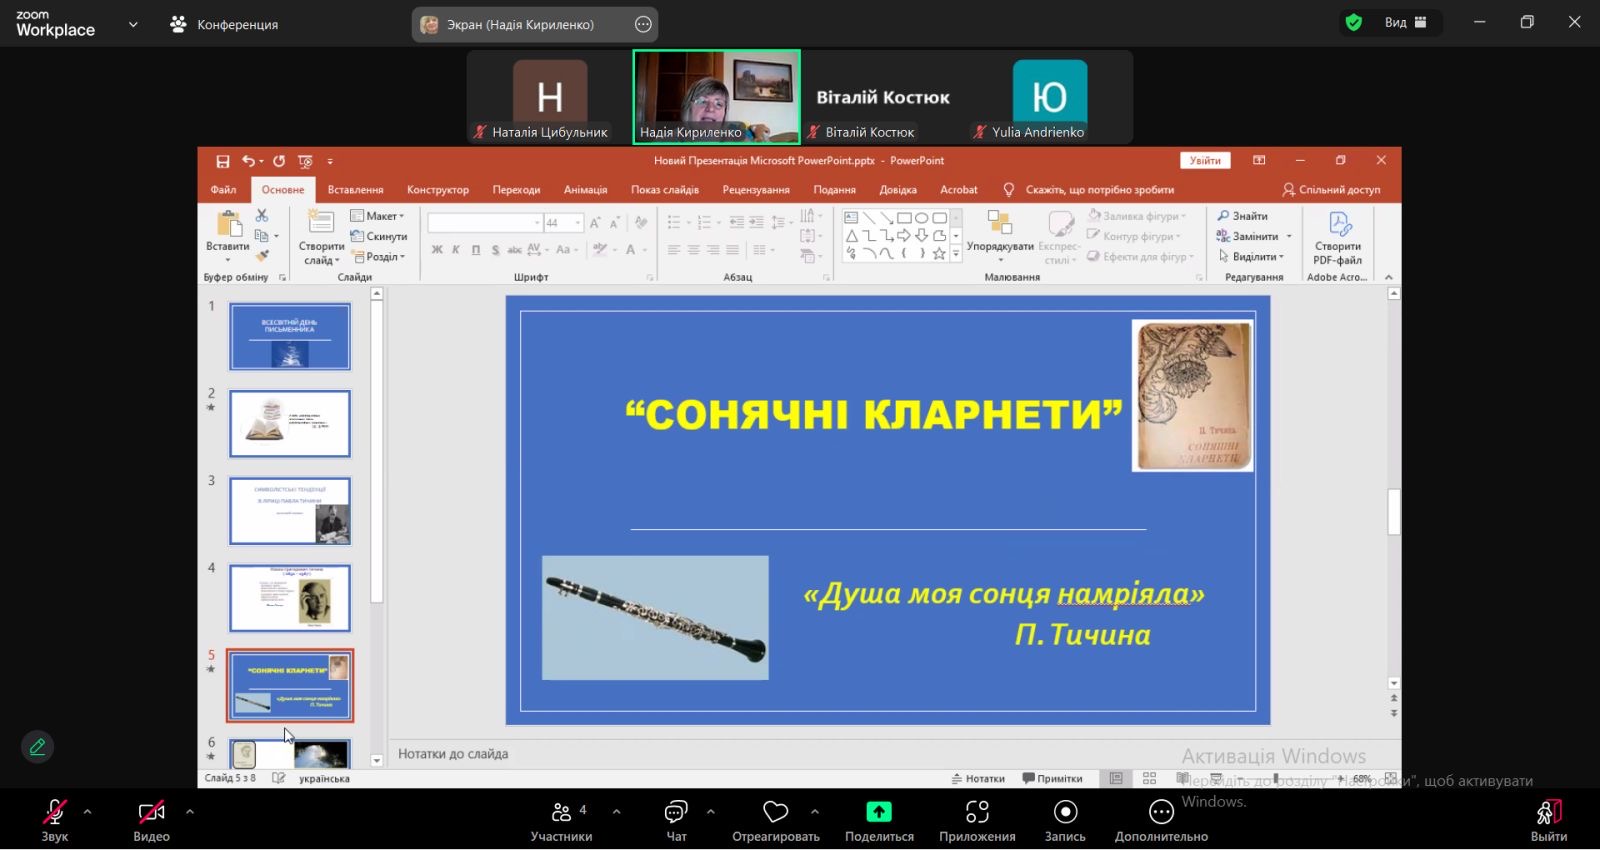Click the slide panel vertical scrollbar
This screenshot has width=1600, height=850.
[x=377, y=450]
